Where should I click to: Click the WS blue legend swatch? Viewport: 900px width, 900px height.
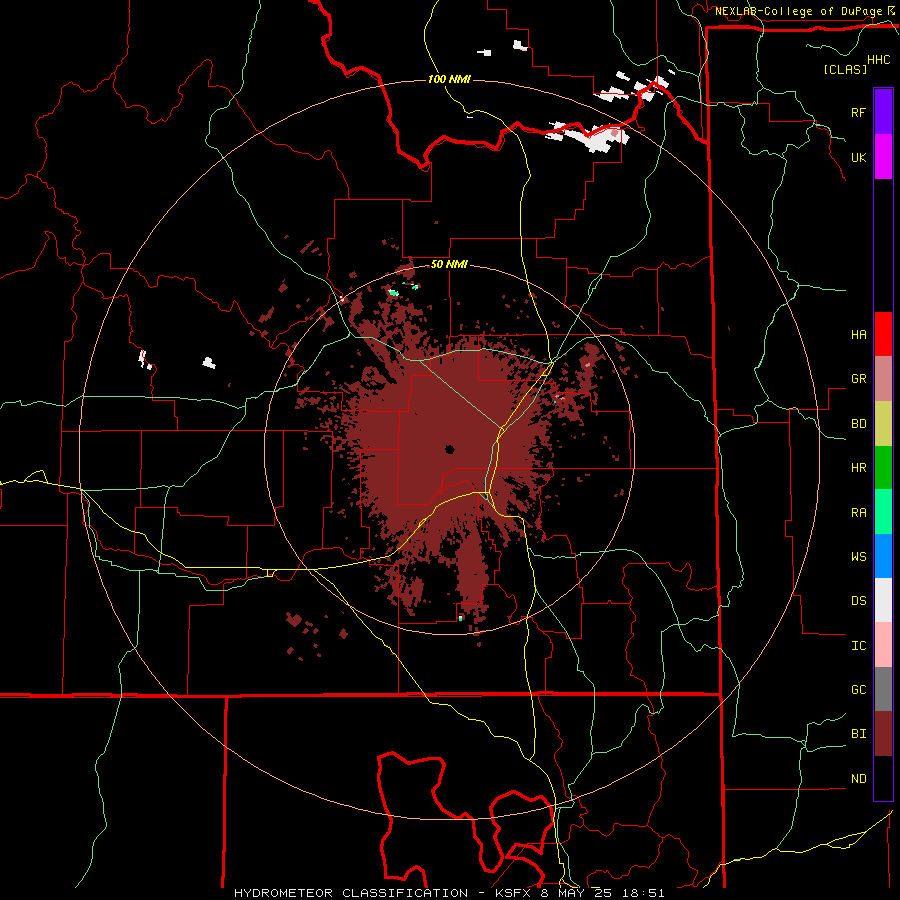883,556
